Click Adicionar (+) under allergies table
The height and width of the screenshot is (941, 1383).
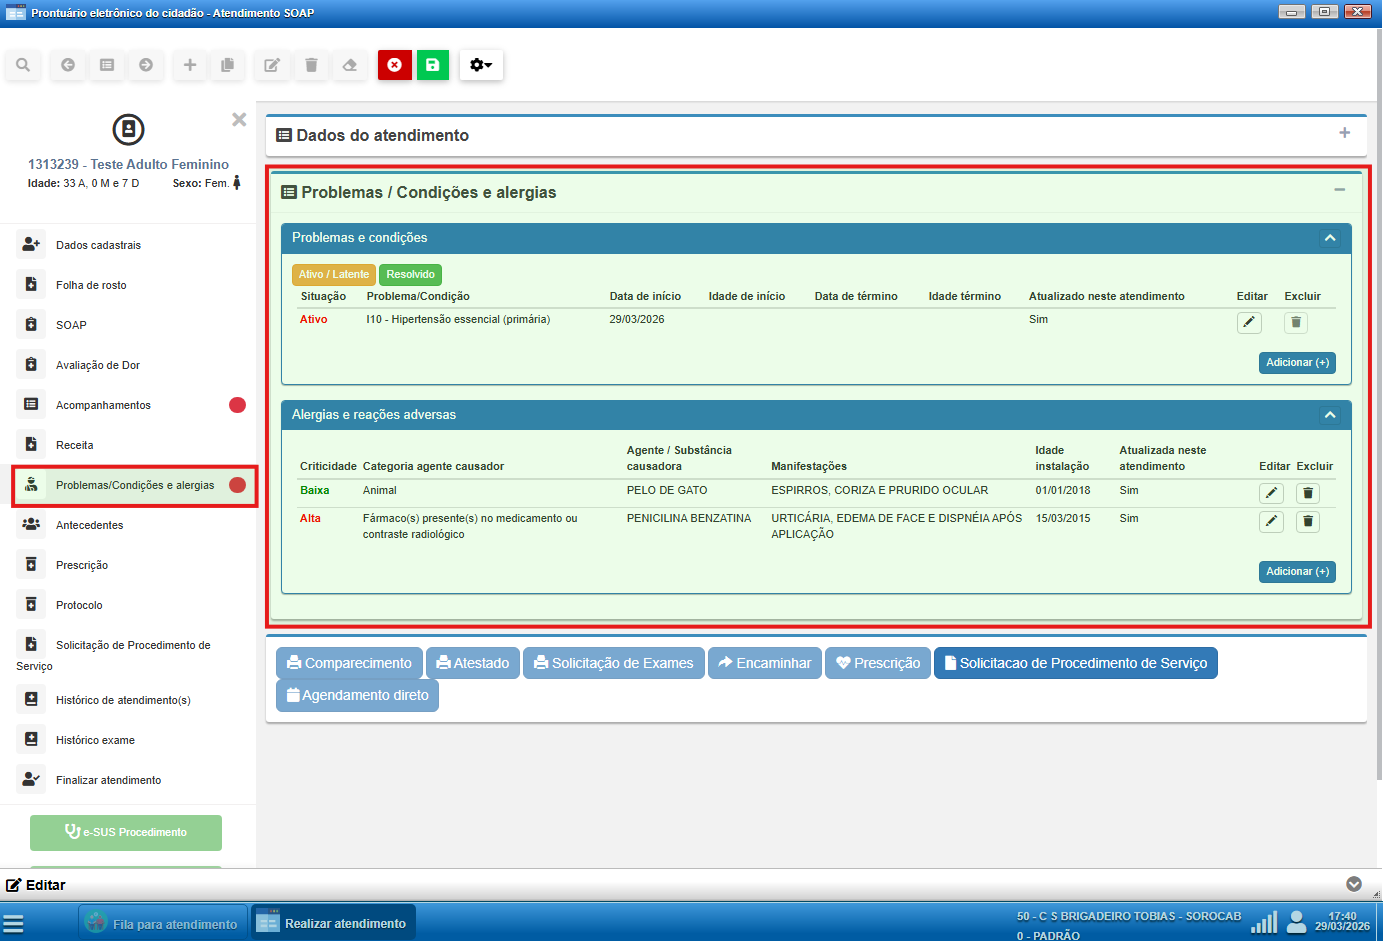pos(1297,571)
